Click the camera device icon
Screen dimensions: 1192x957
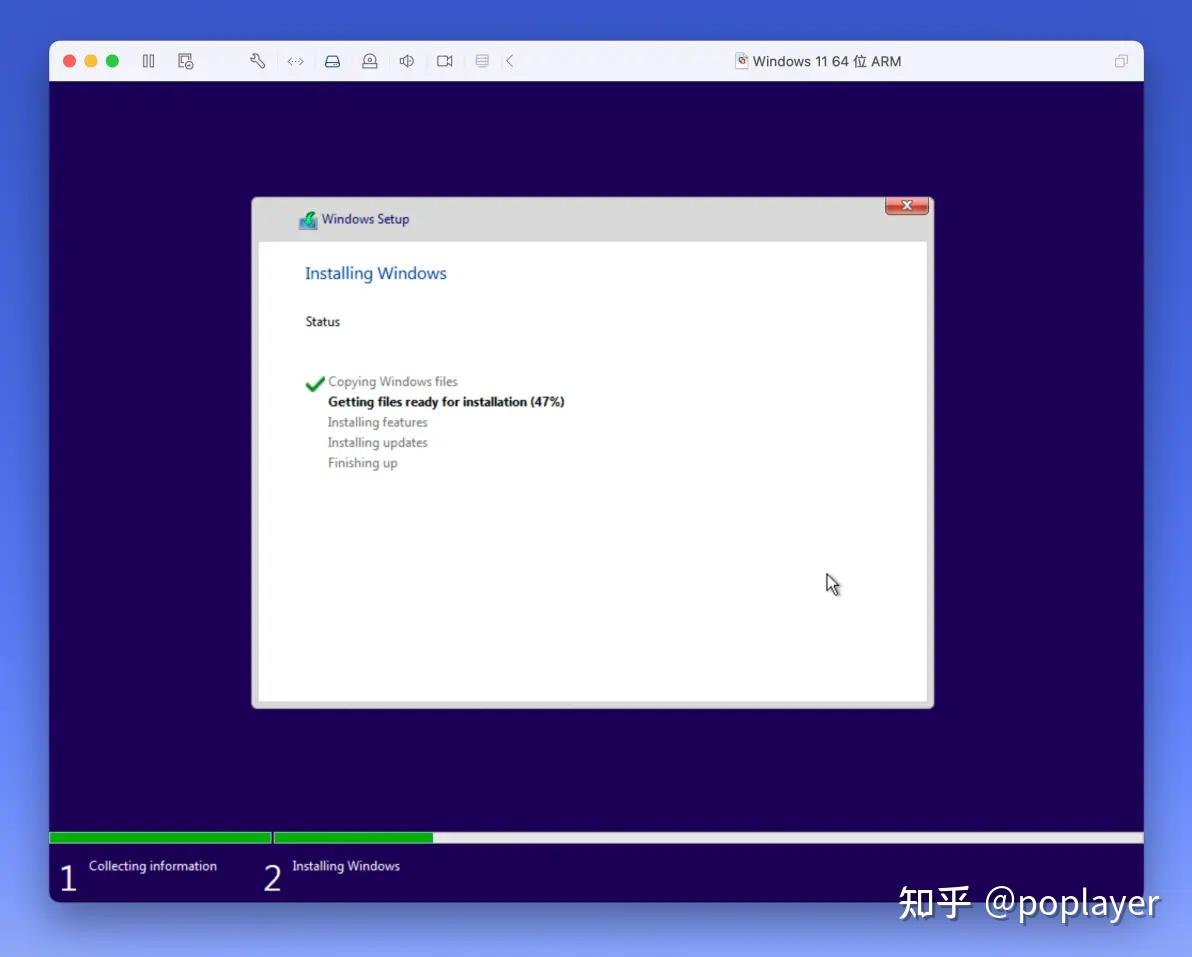click(x=445, y=61)
